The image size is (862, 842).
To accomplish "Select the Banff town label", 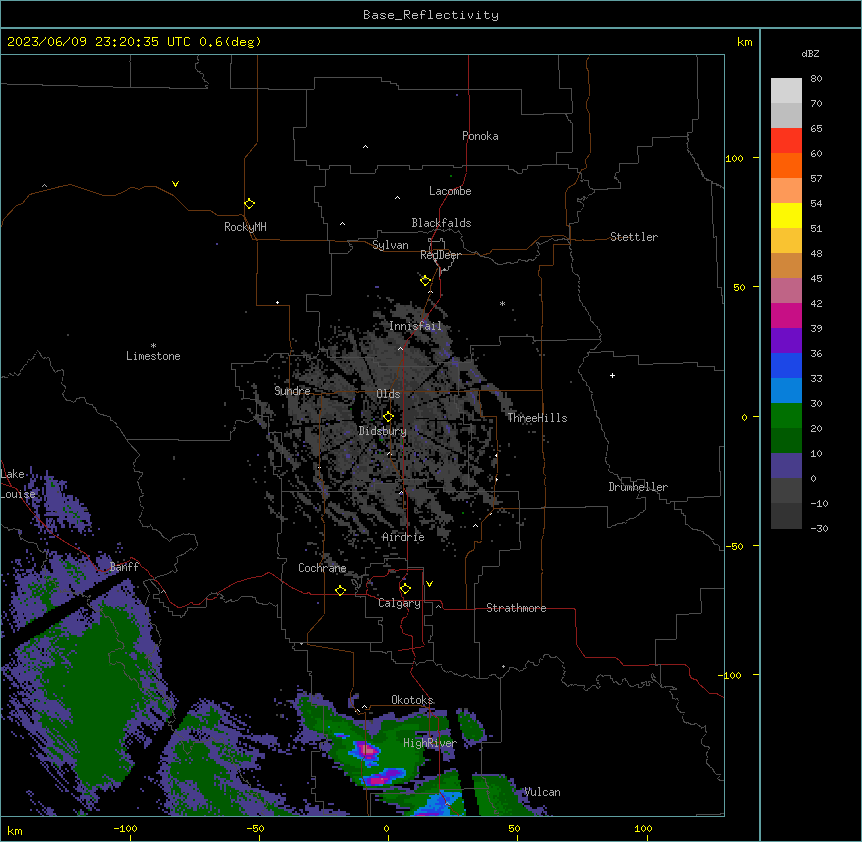I will click(x=124, y=567).
